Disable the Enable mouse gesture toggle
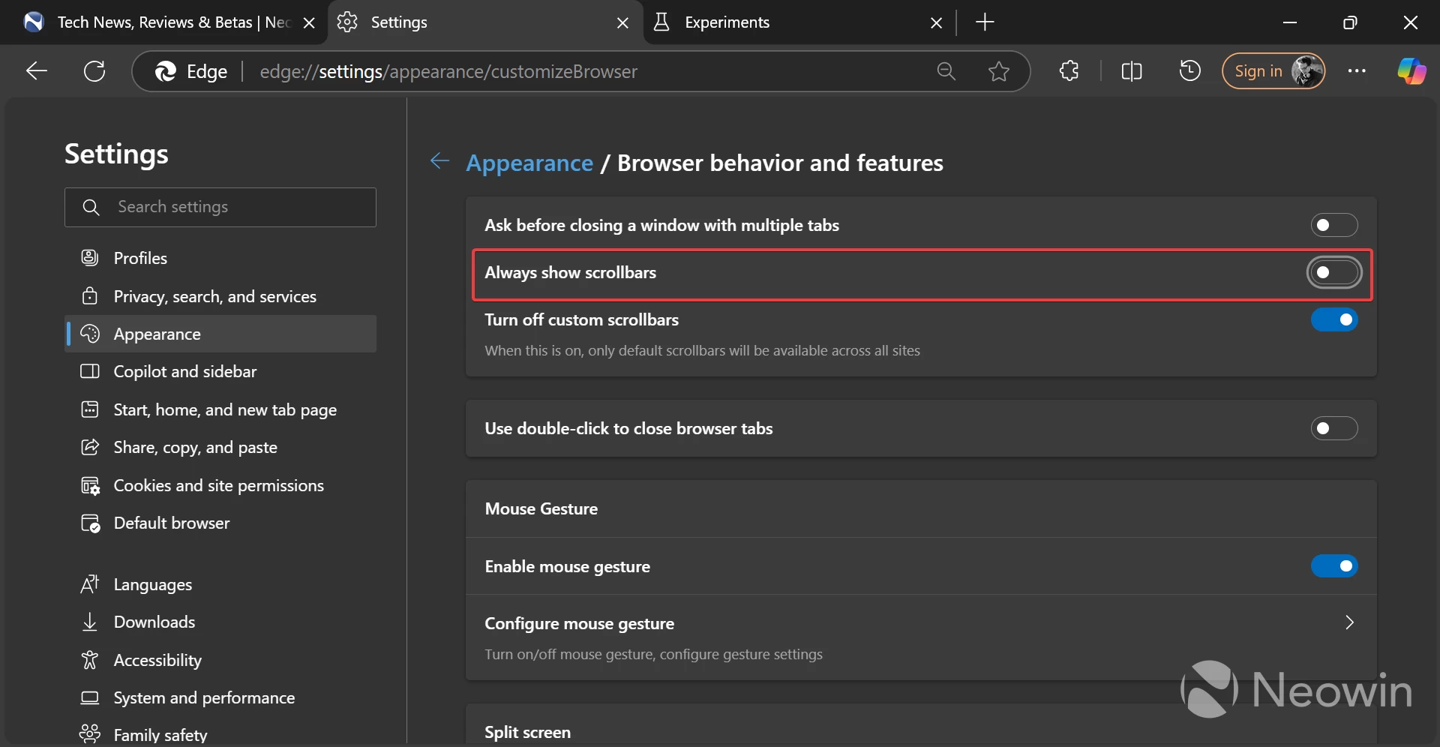This screenshot has height=747, width=1440. pyautogui.click(x=1334, y=566)
